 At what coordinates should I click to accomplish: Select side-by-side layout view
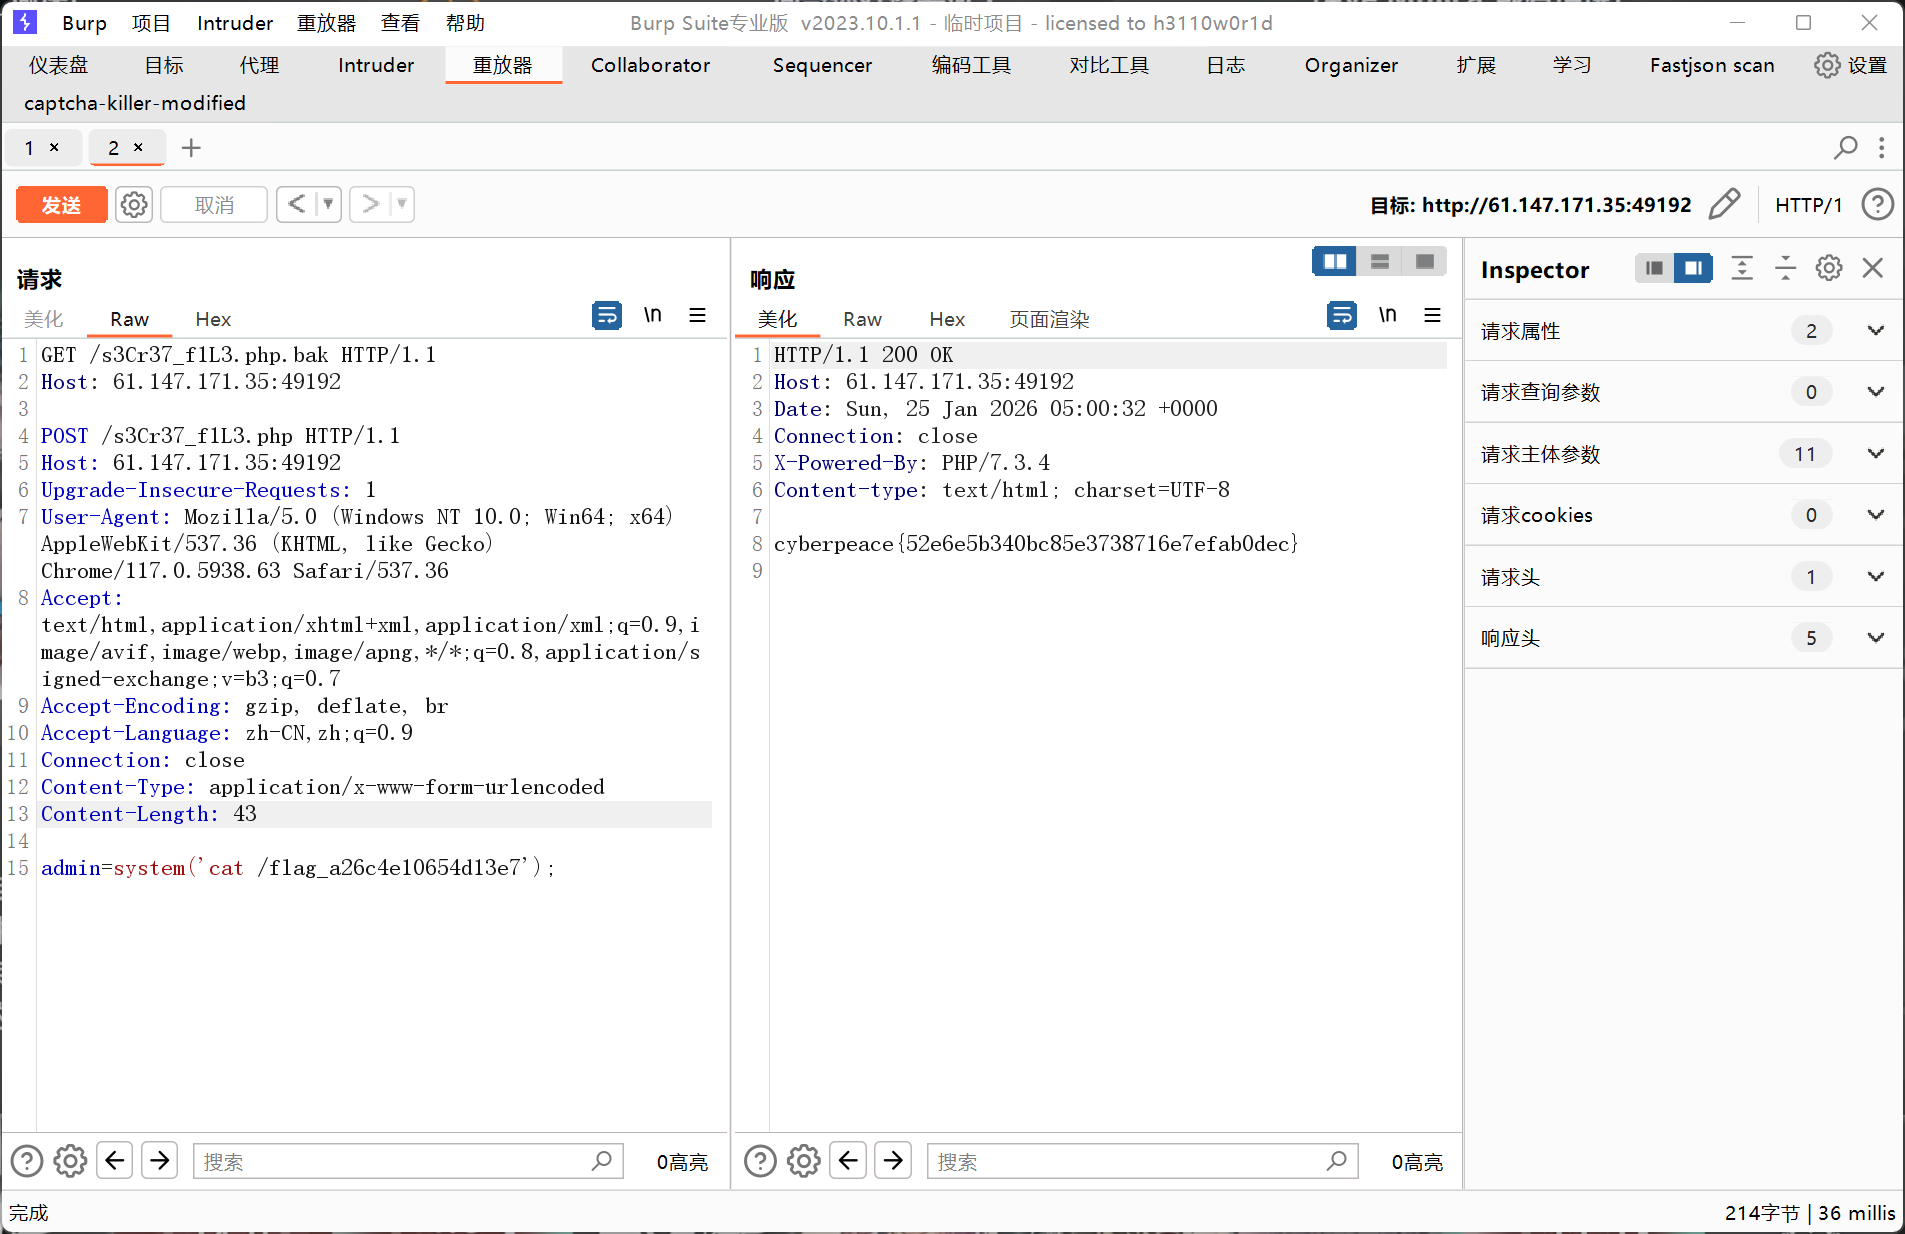pos(1335,262)
